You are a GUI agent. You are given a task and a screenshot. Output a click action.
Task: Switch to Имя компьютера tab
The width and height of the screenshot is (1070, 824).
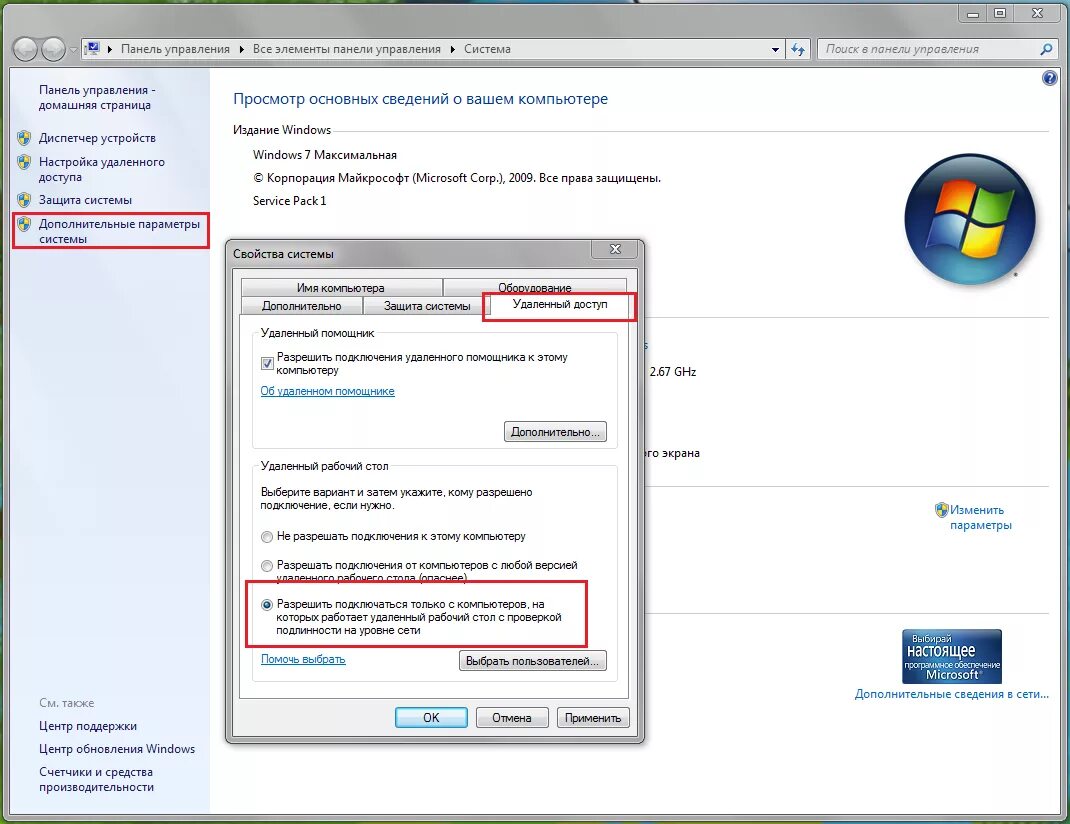[341, 288]
